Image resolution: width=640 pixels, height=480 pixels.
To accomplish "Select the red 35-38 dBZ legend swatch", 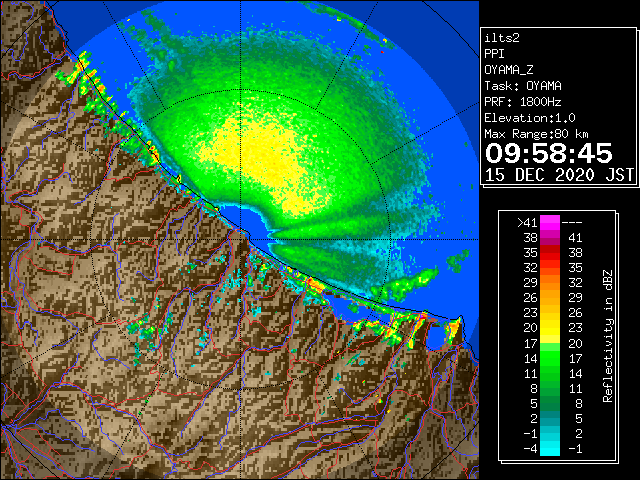I will click(550, 253).
